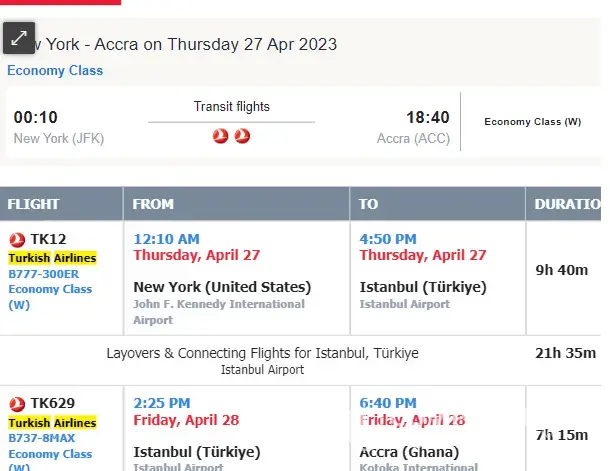Select the FLIGHT column header
This screenshot has height=471, width=610.
34,204
